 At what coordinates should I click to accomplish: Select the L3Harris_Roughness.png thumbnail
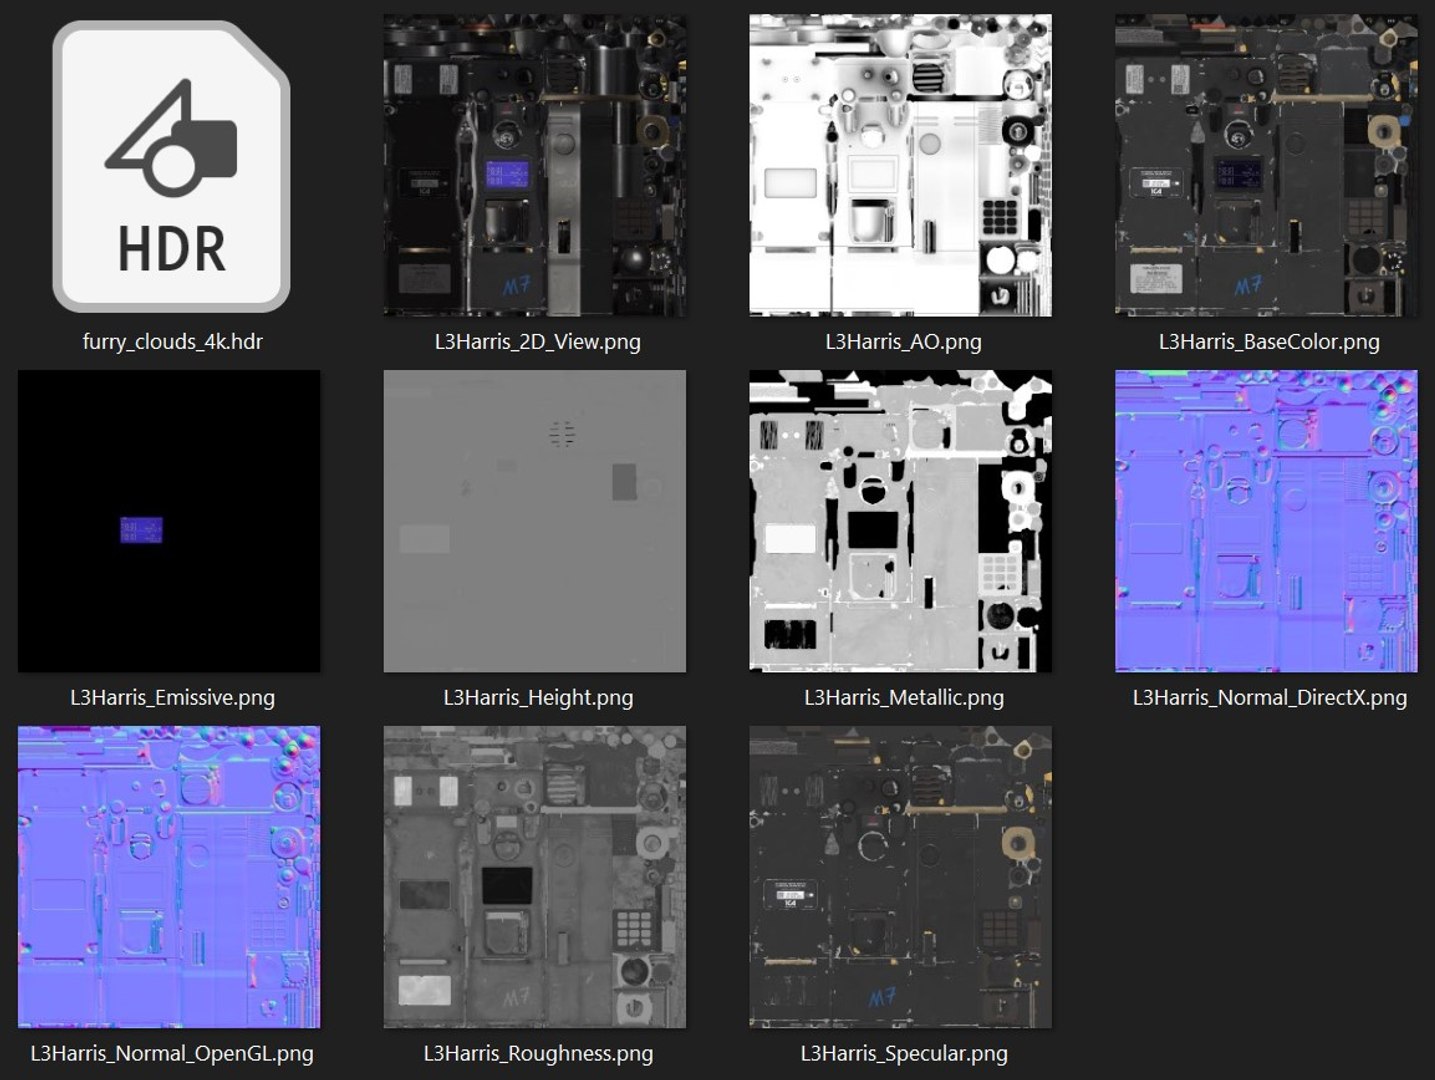[535, 878]
